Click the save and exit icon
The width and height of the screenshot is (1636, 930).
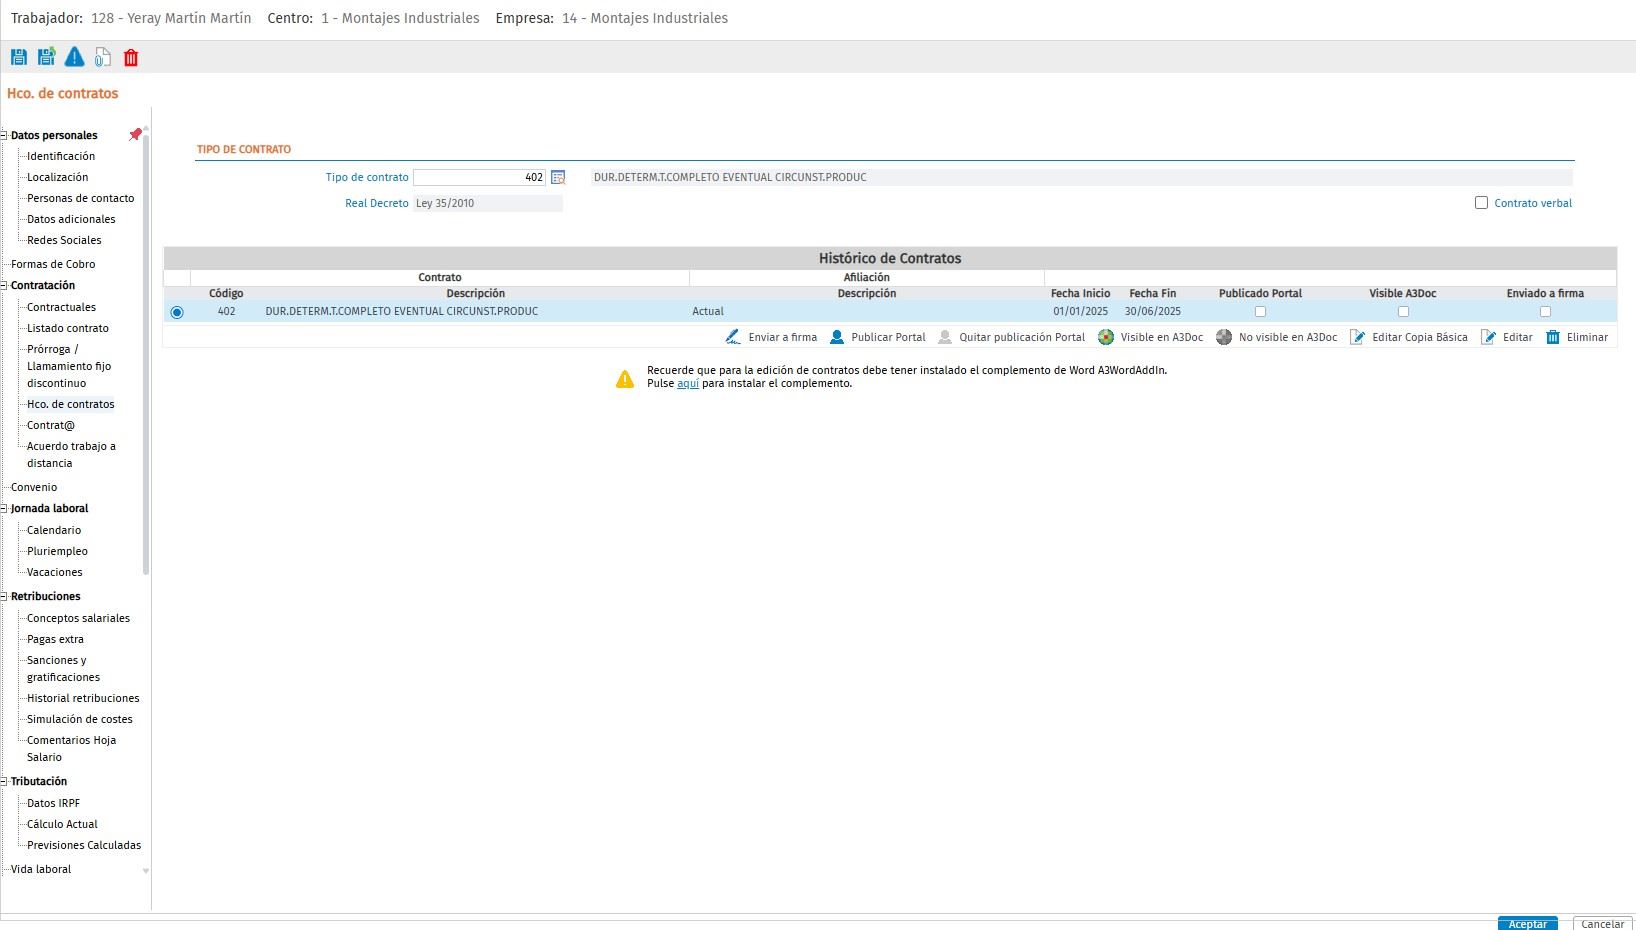coord(46,58)
